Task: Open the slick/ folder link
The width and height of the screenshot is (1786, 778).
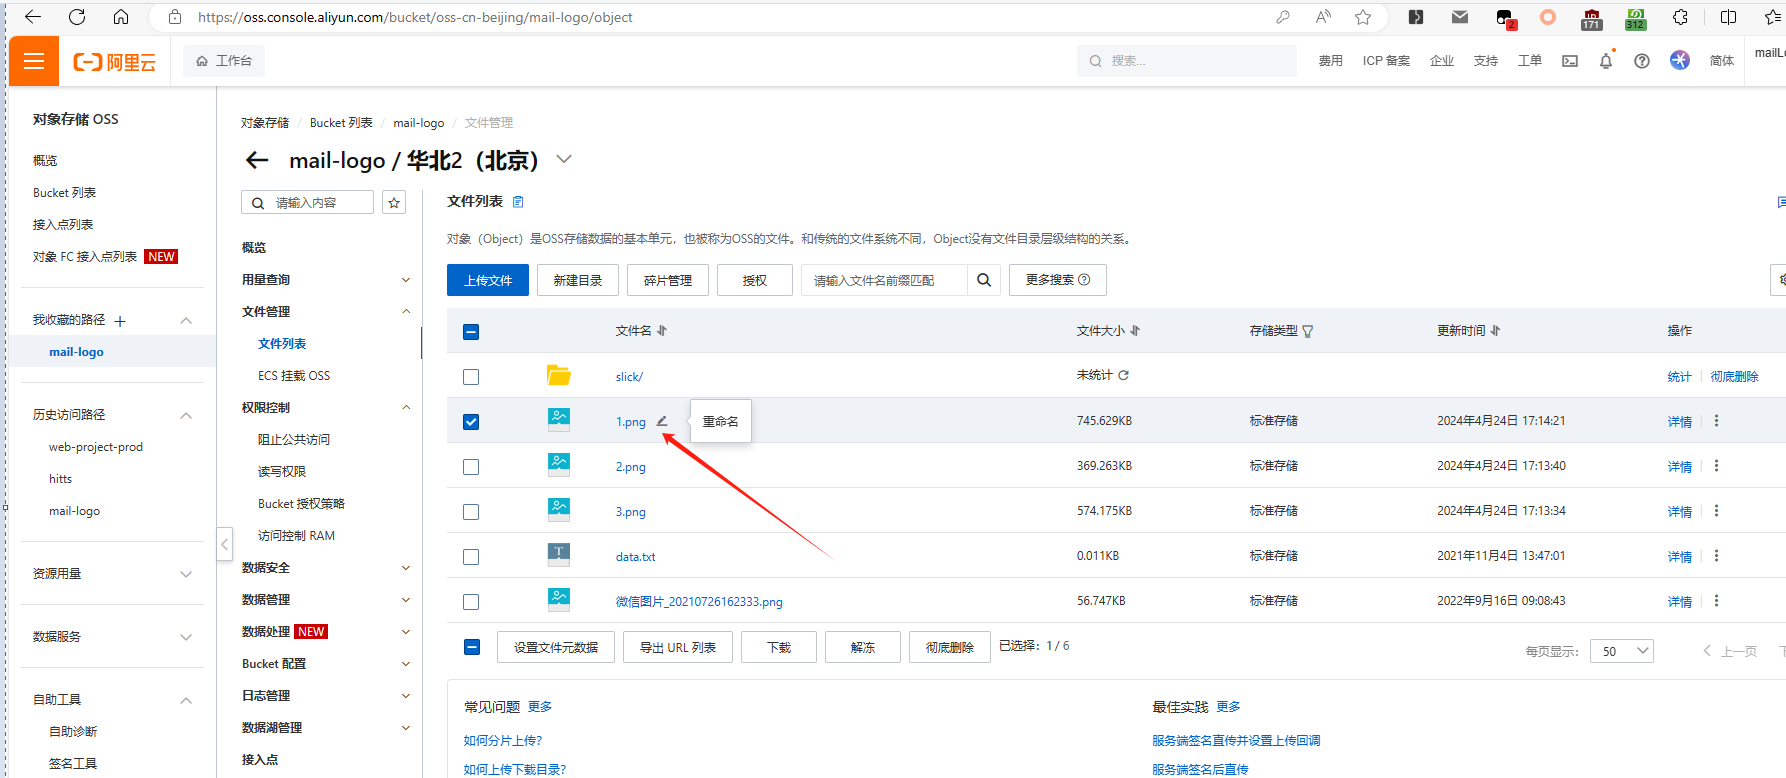Action: 629,377
